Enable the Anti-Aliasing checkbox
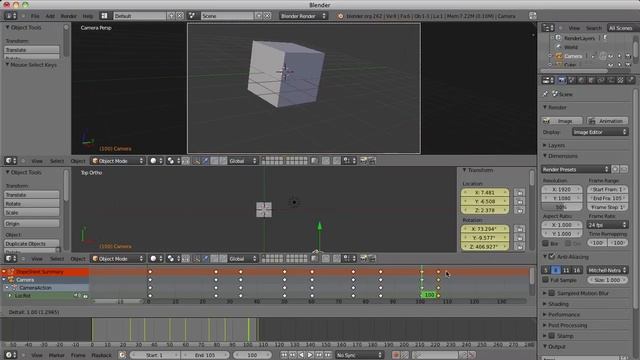Image resolution: width=640 pixels, height=360 pixels. [x=552, y=257]
